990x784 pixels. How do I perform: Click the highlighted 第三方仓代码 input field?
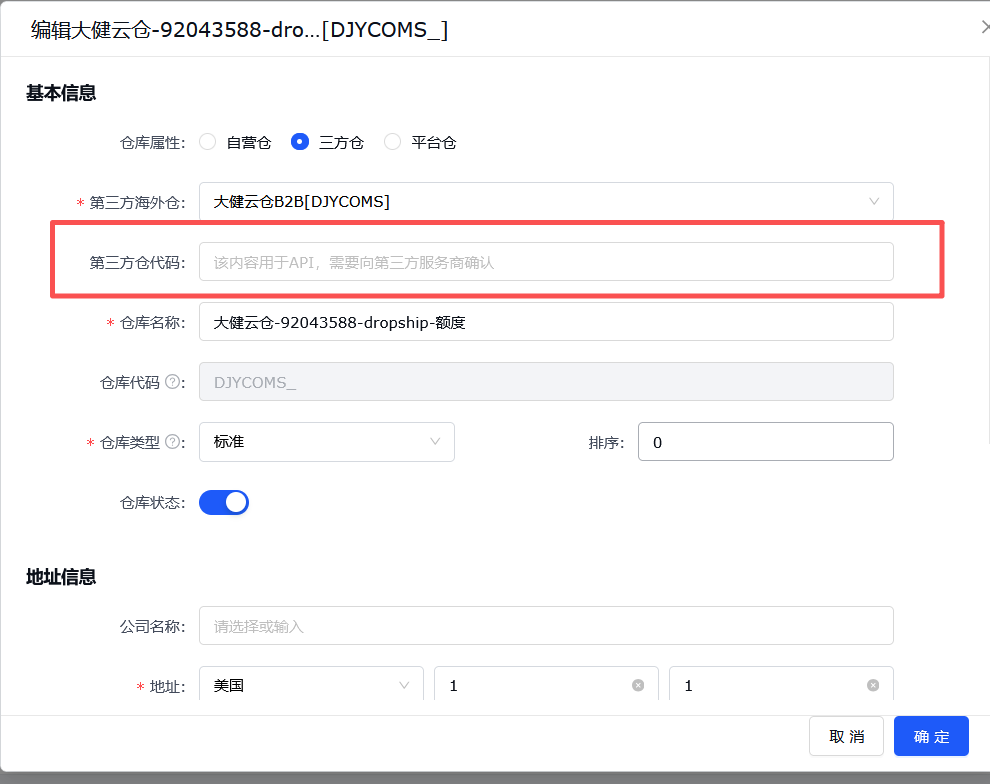pyautogui.click(x=545, y=261)
